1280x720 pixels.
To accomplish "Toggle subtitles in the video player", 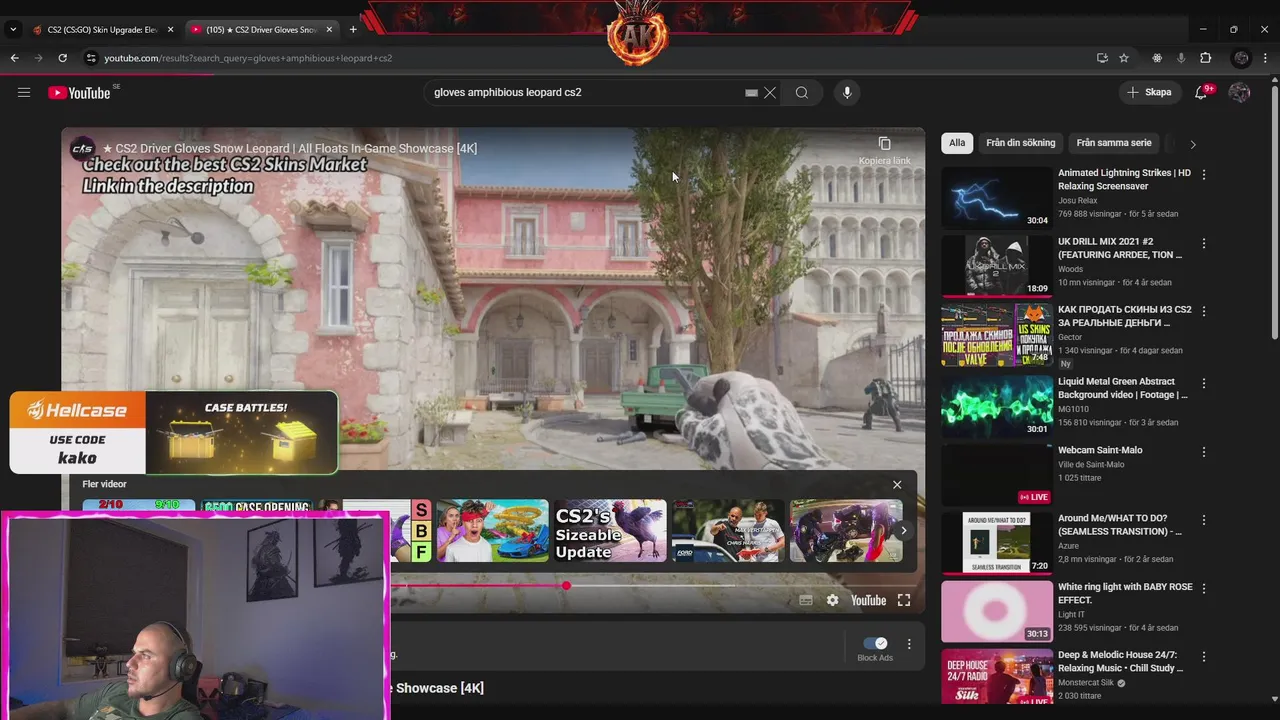I will click(x=805, y=600).
